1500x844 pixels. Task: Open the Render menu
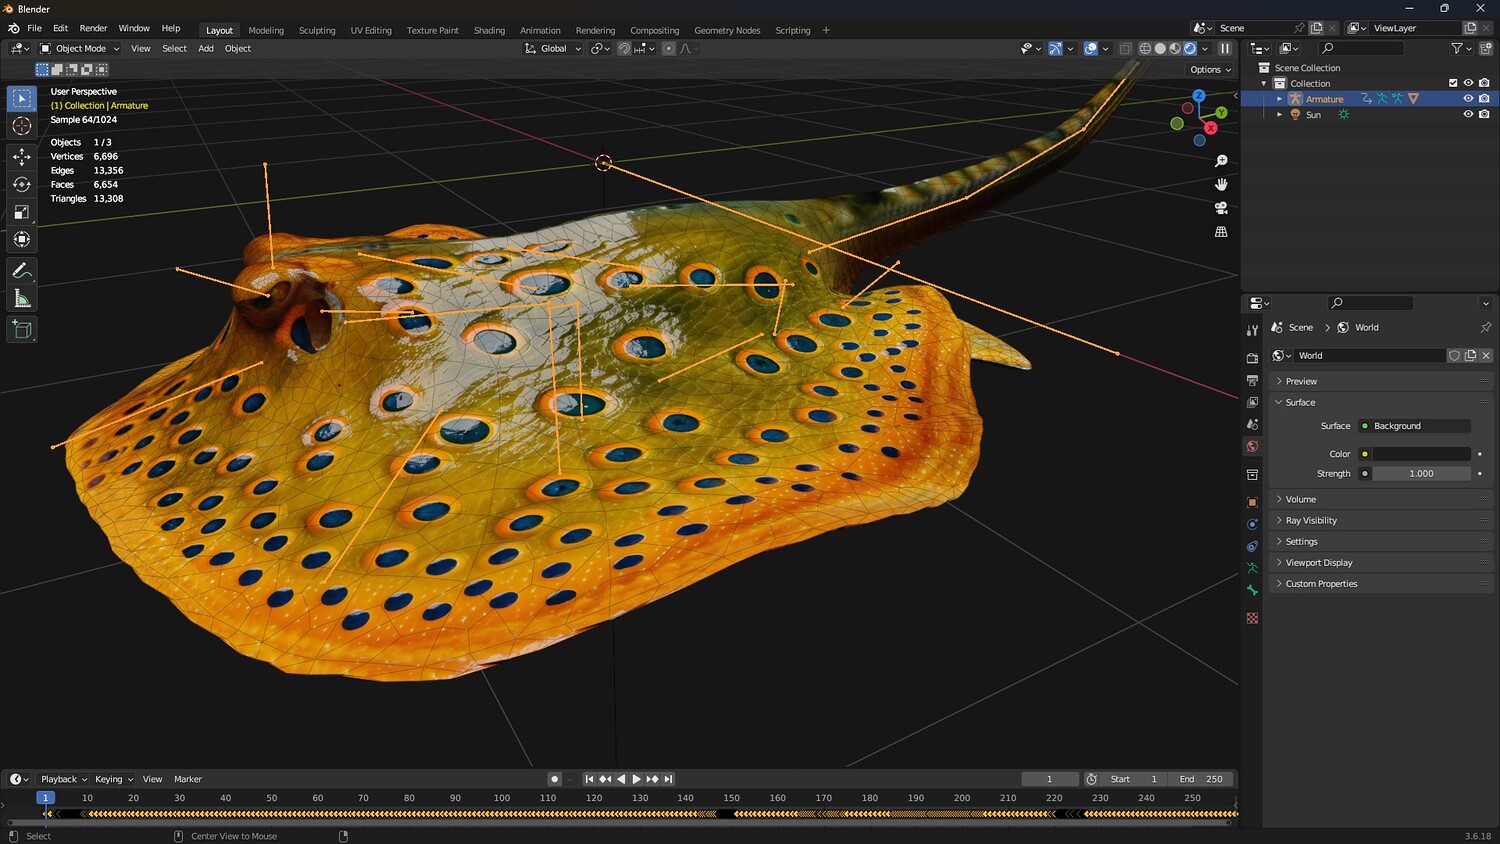[93, 28]
